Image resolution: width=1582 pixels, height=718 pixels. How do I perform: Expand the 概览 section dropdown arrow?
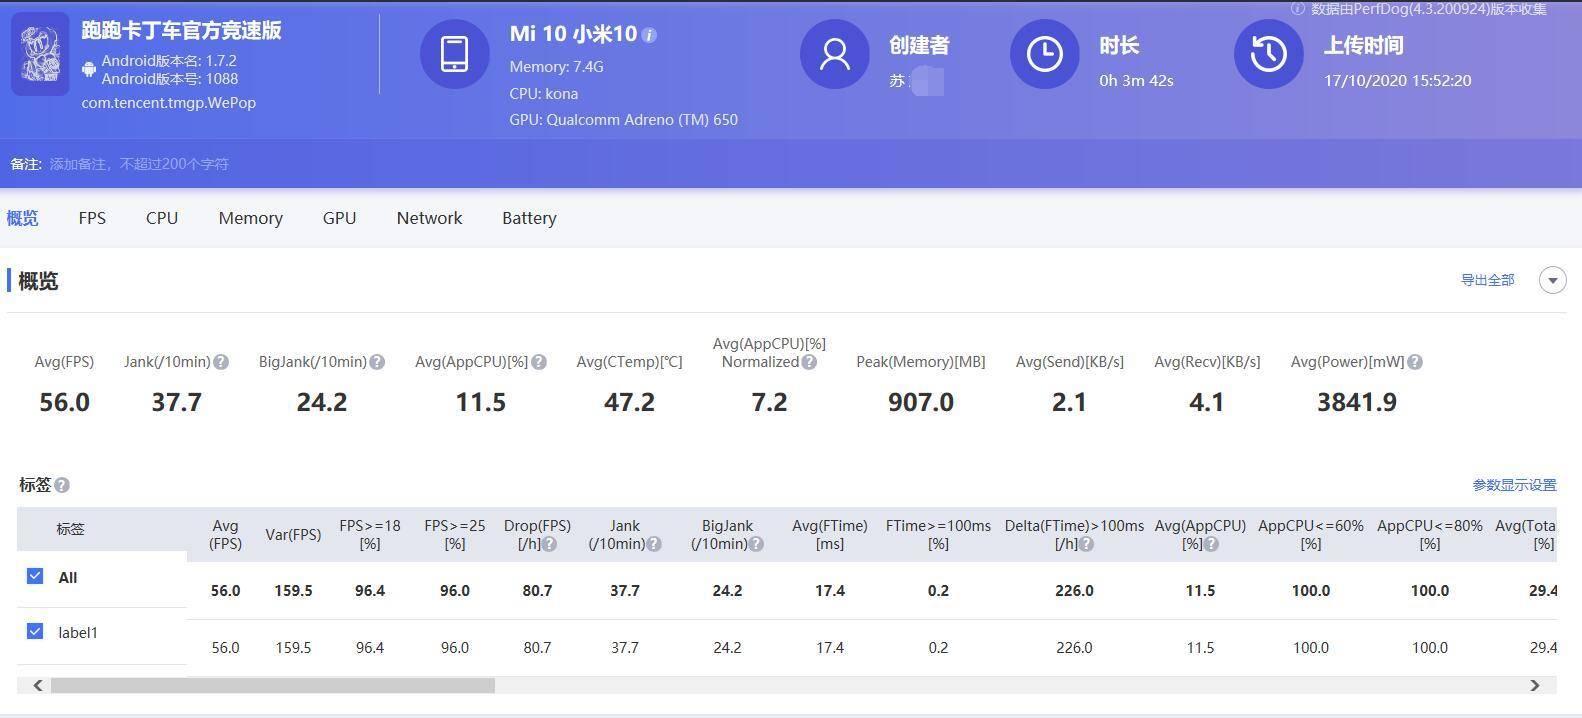[1552, 280]
